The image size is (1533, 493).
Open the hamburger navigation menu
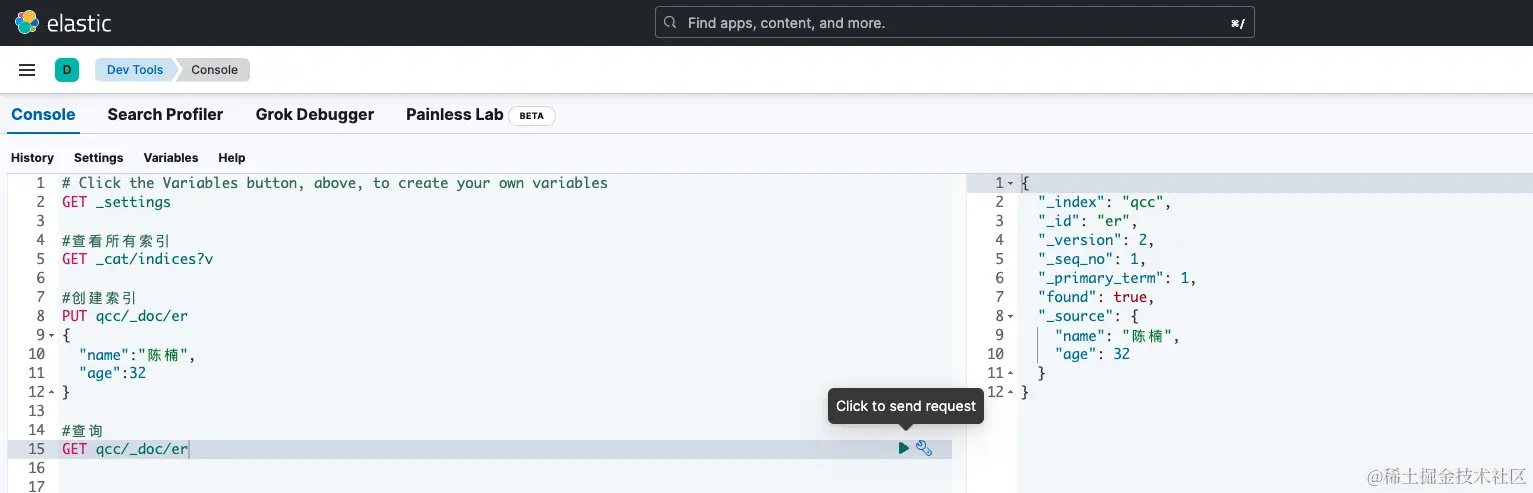(27, 70)
